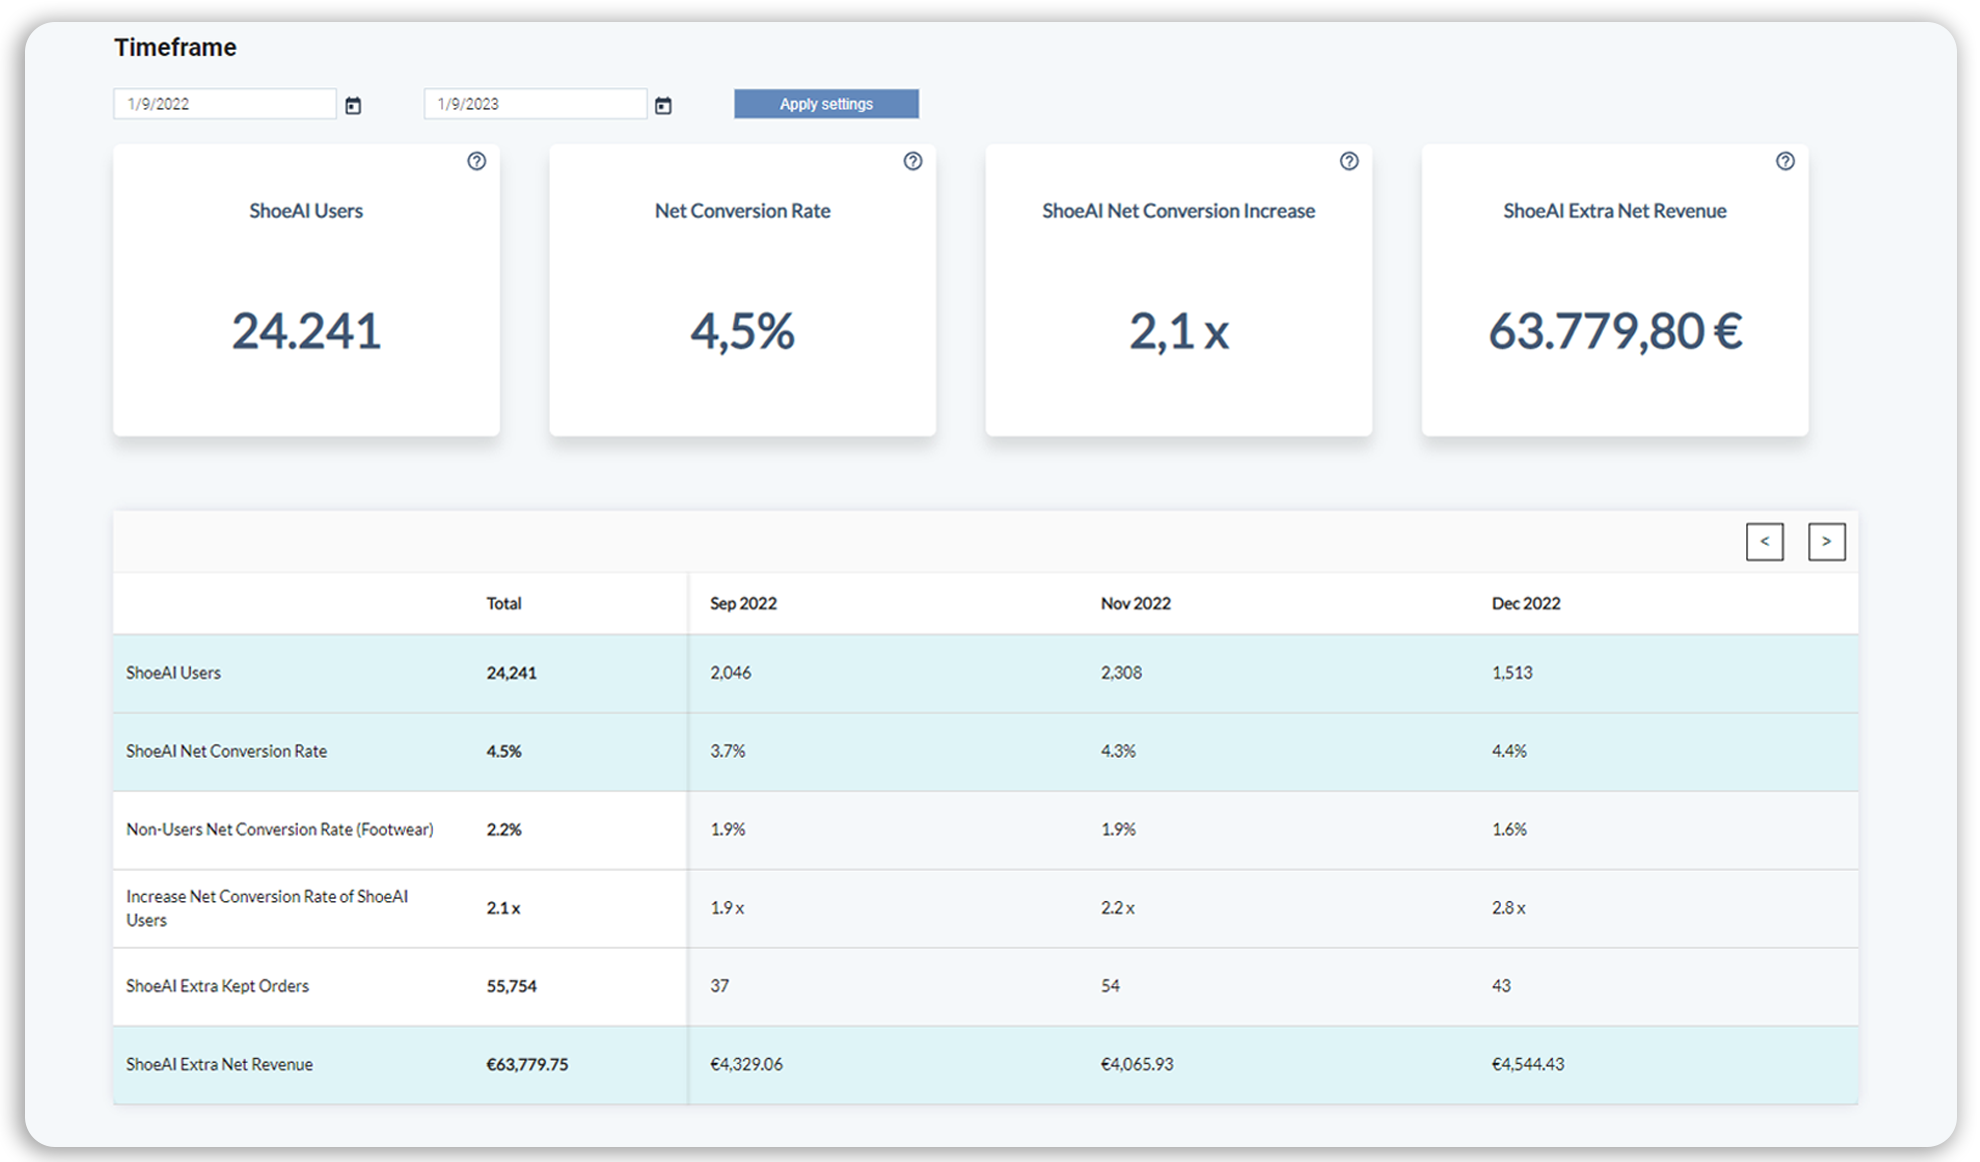Click ShoeAI Extra Net Revenue card title

pos(1615,211)
